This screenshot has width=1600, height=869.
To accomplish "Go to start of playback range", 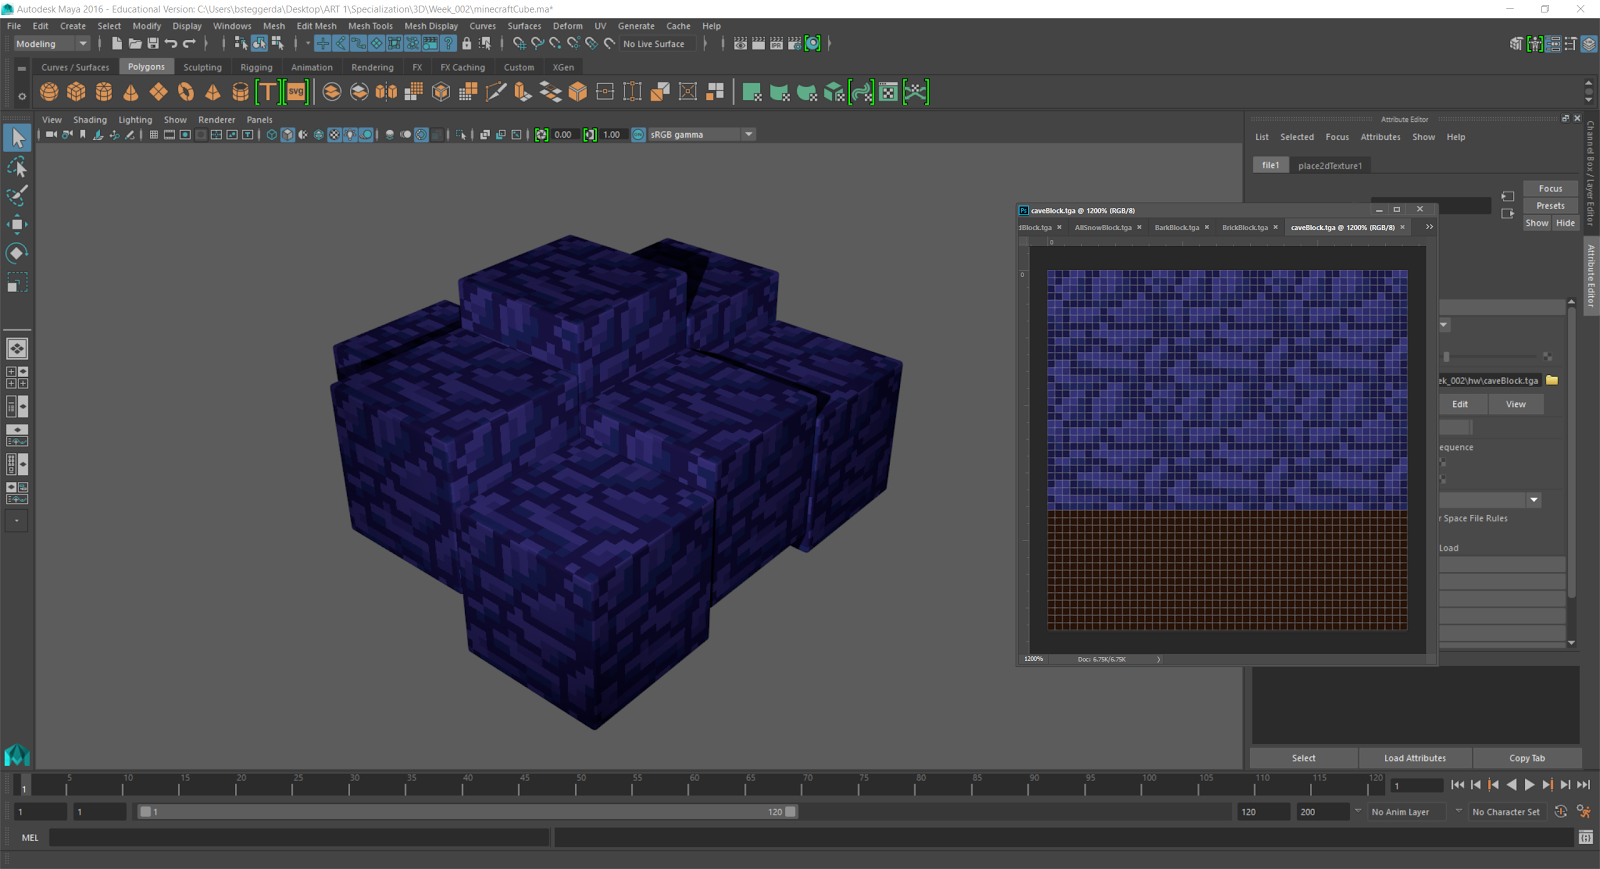I will point(1458,785).
